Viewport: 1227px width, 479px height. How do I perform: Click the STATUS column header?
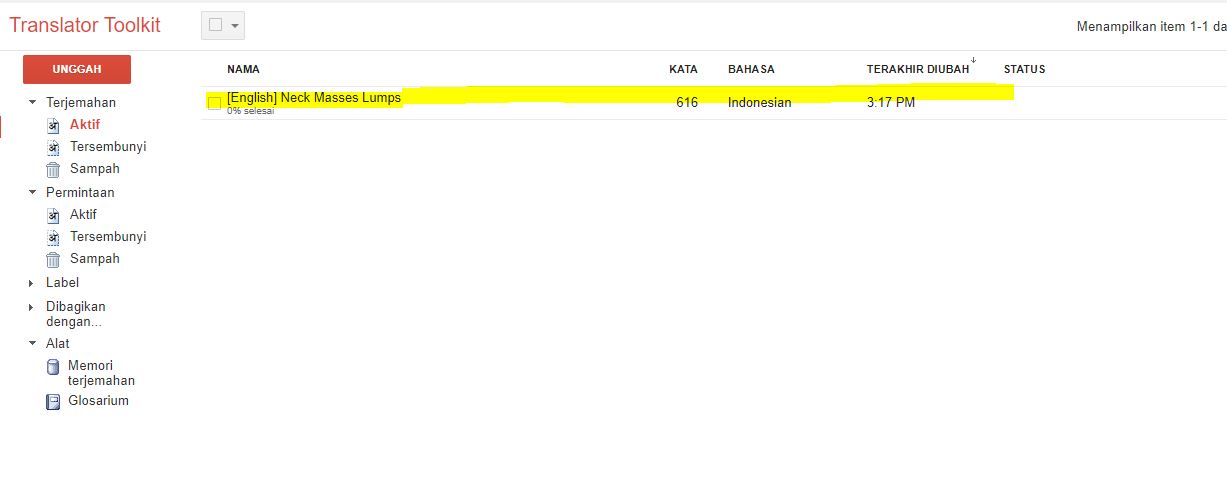click(1024, 69)
